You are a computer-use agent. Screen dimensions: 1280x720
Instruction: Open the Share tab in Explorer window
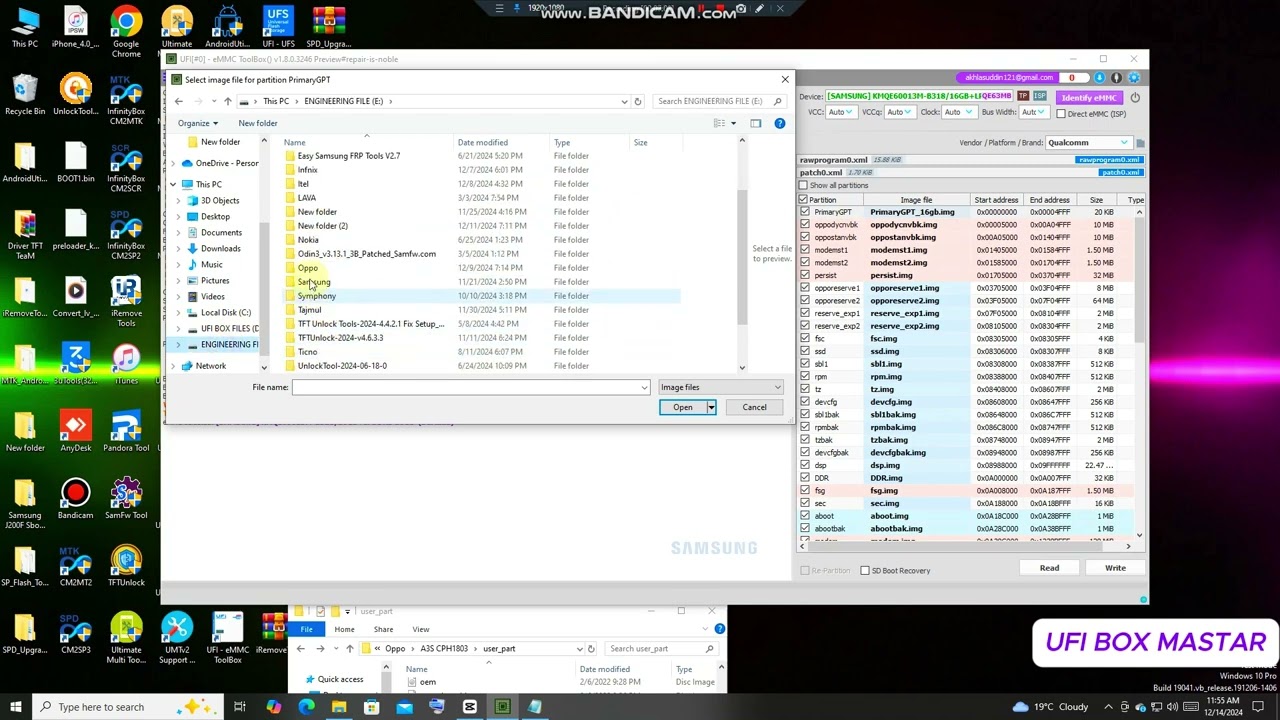coord(383,630)
